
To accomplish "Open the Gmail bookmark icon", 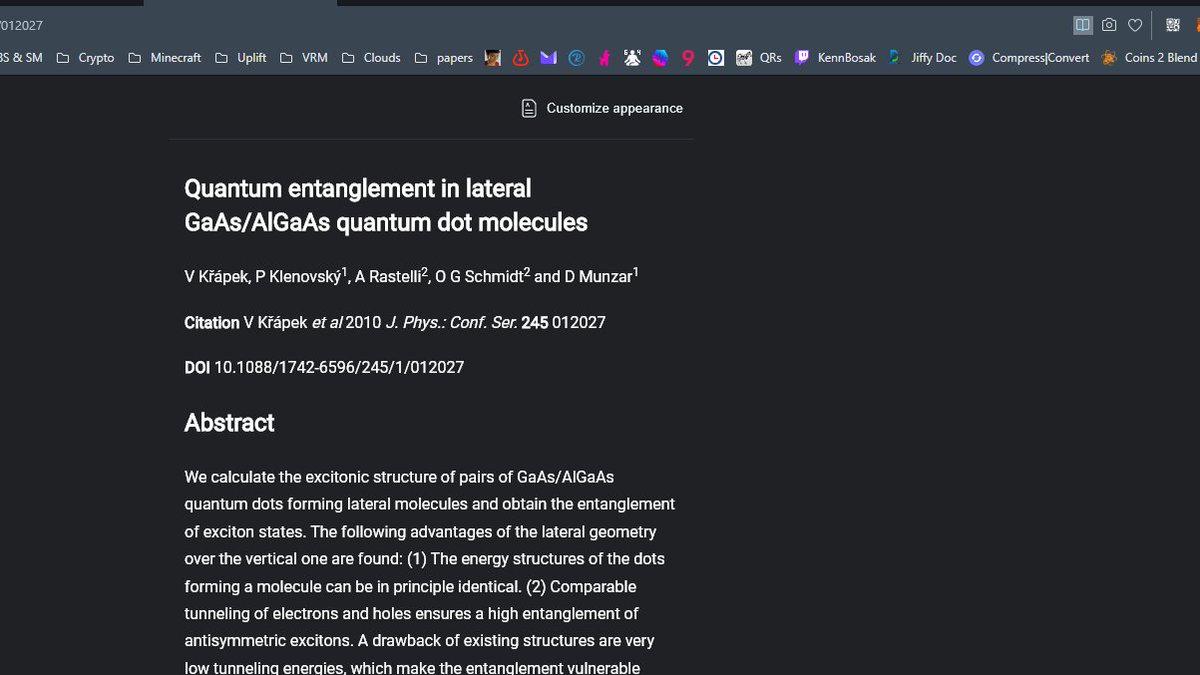I will click(x=548, y=58).
